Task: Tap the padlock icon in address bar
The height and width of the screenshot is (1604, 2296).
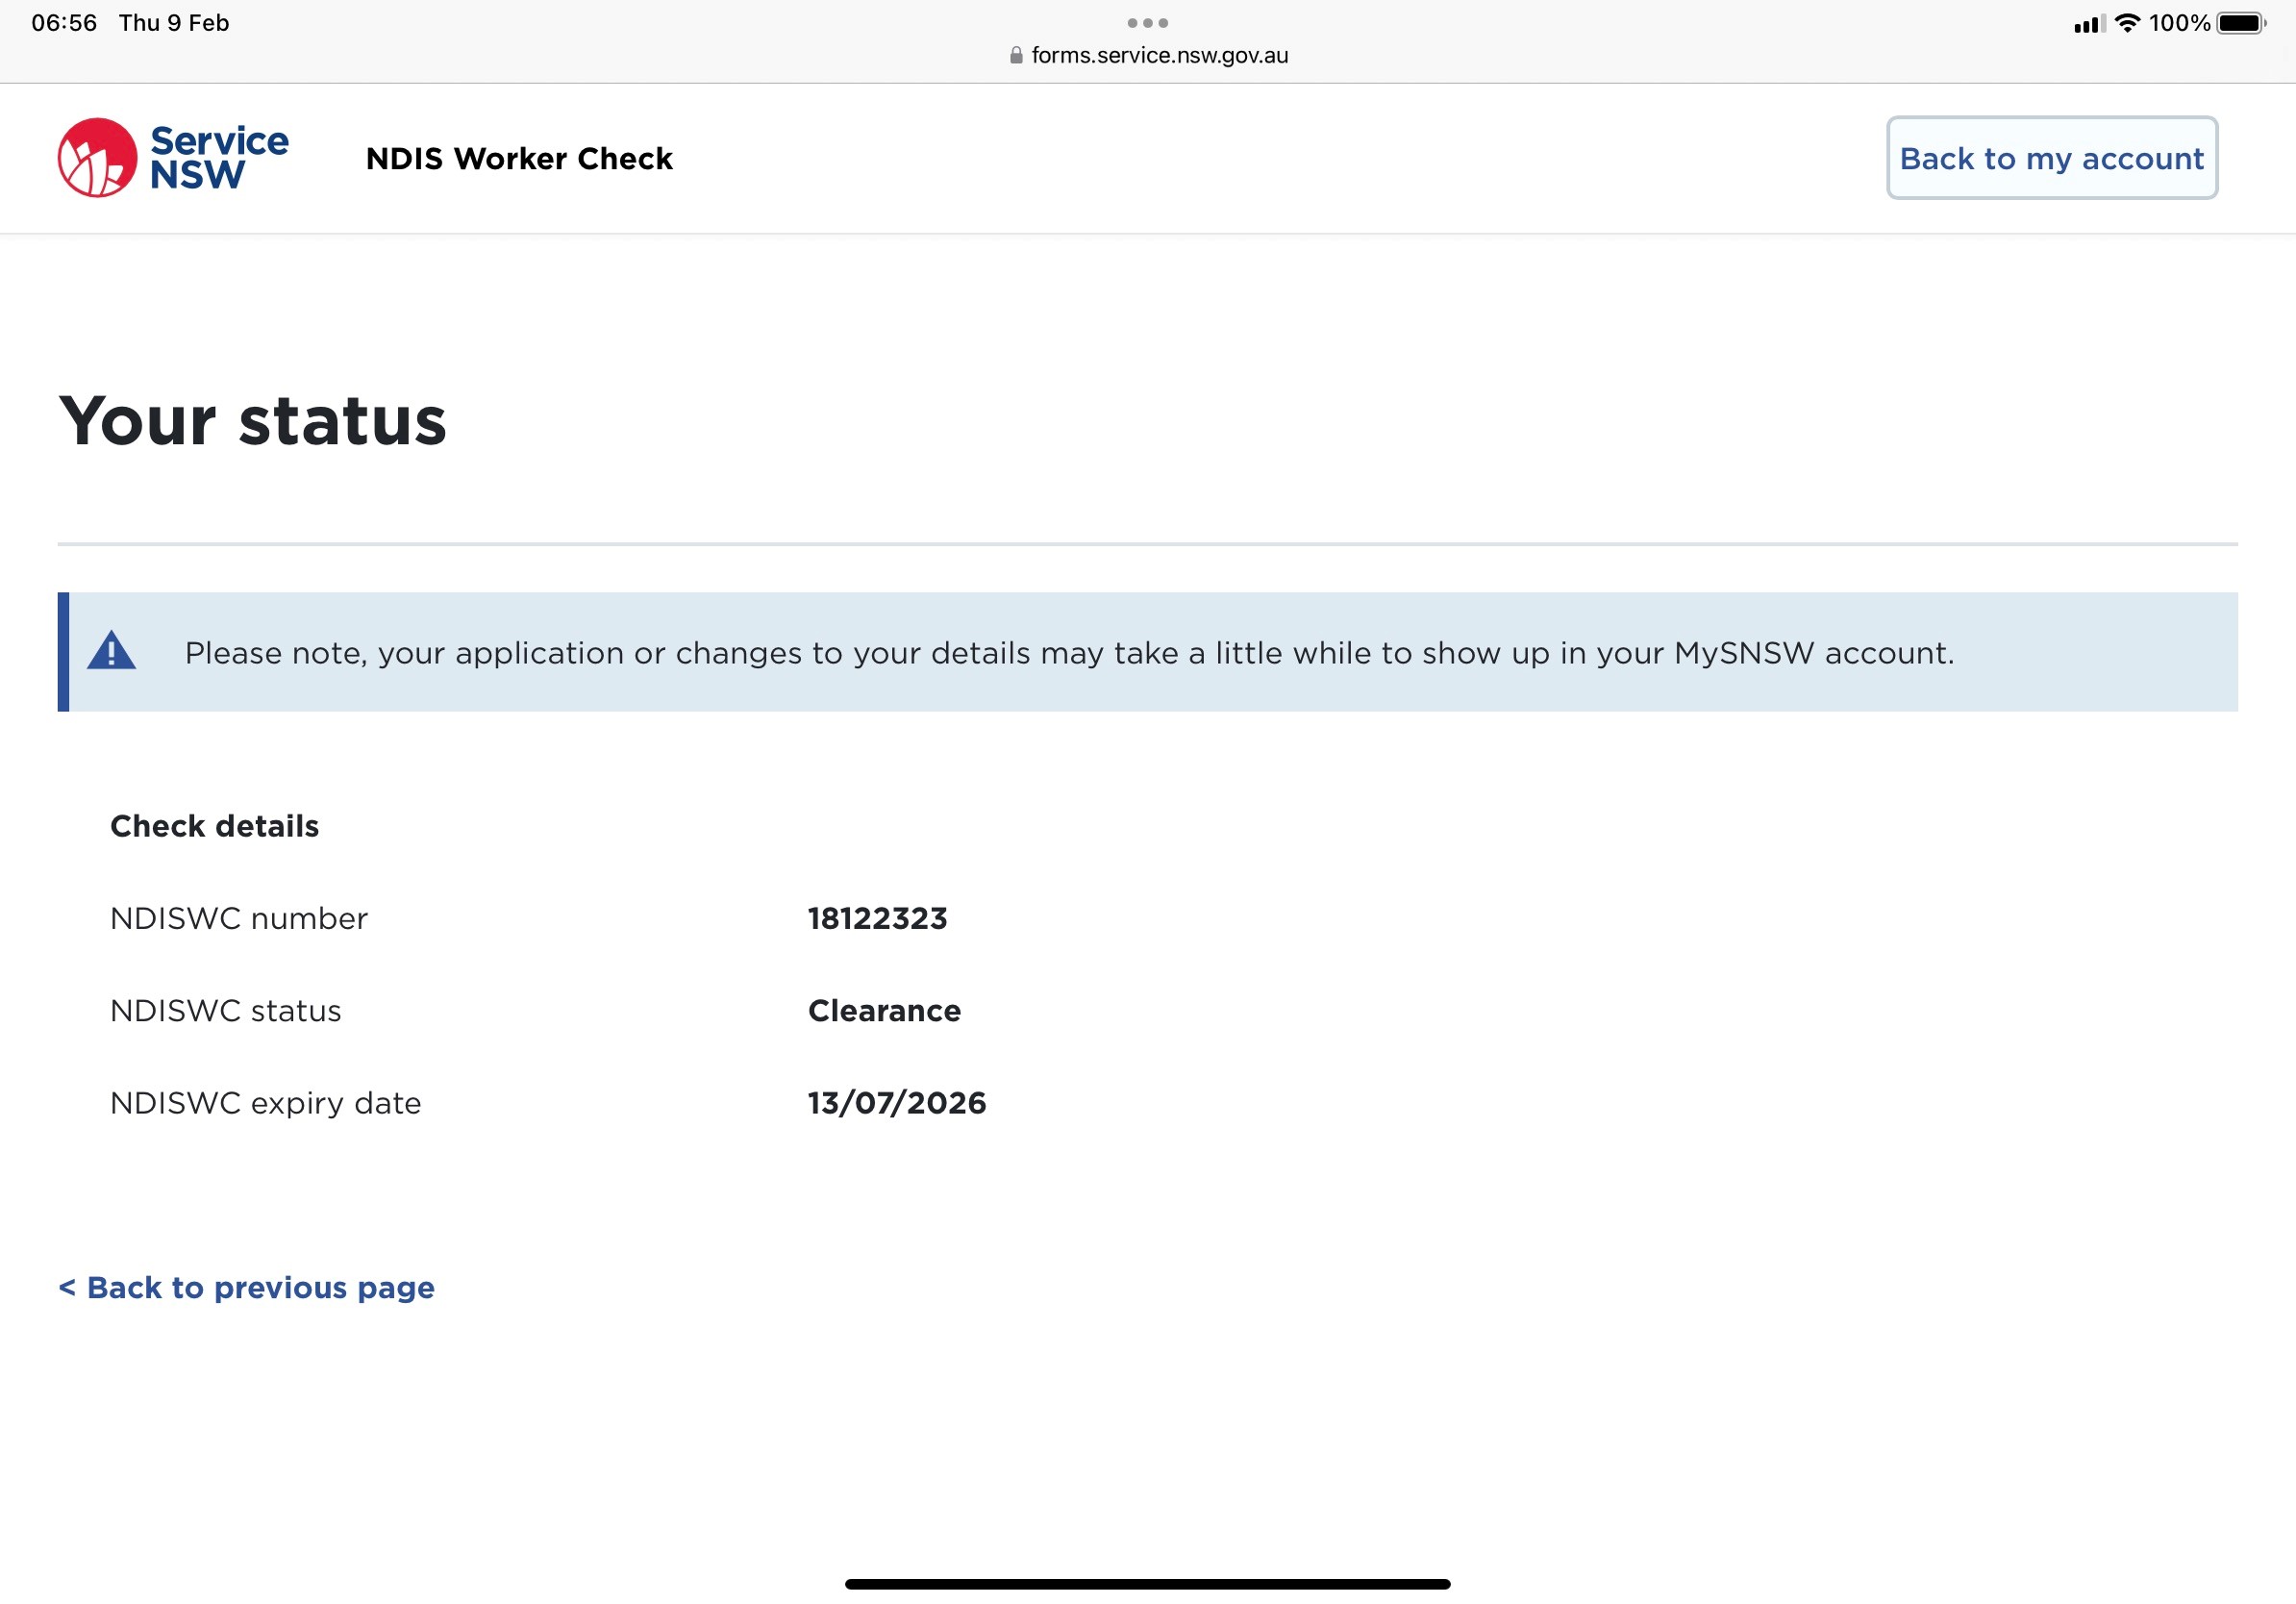Action: tap(1016, 56)
